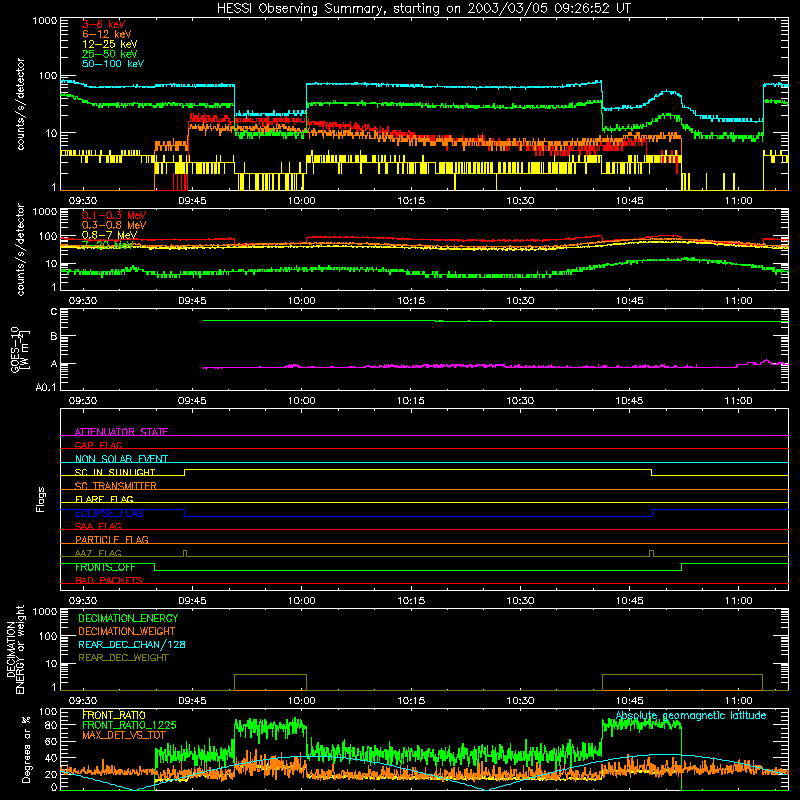Viewport: 800px width, 800px height.
Task: Select the 3-6 keV legend label
Action: (104, 24)
